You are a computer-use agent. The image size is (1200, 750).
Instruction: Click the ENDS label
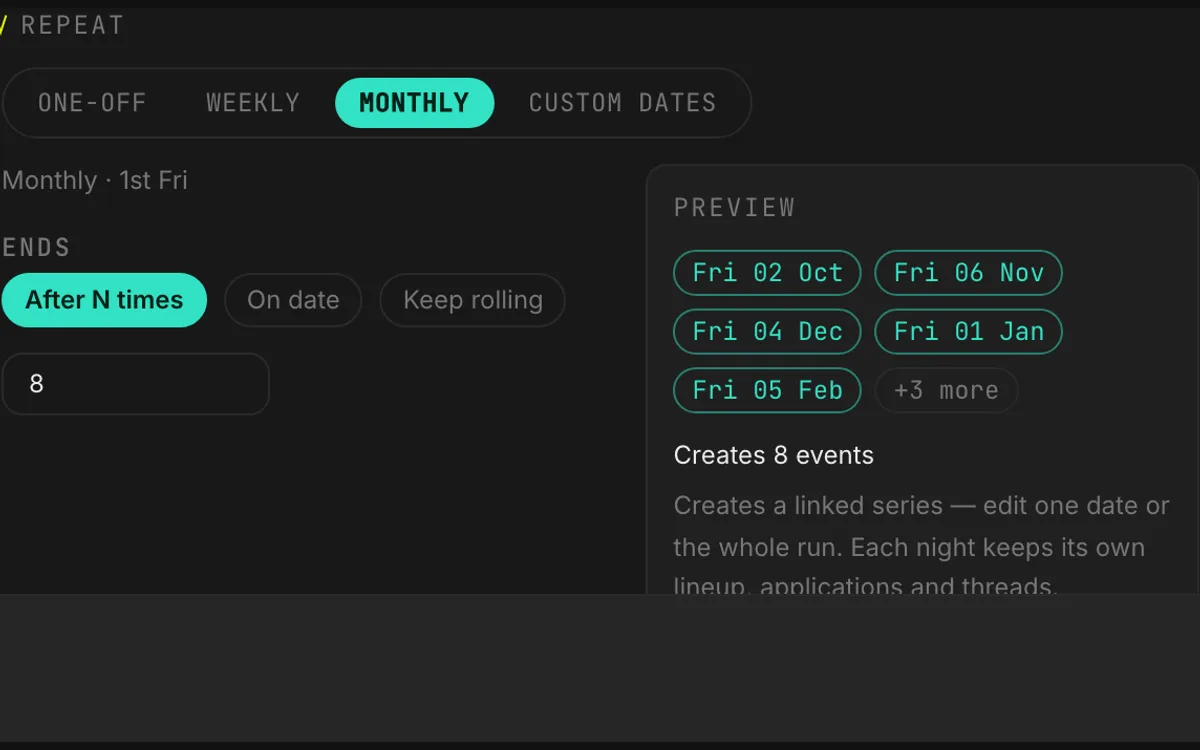click(x=36, y=248)
